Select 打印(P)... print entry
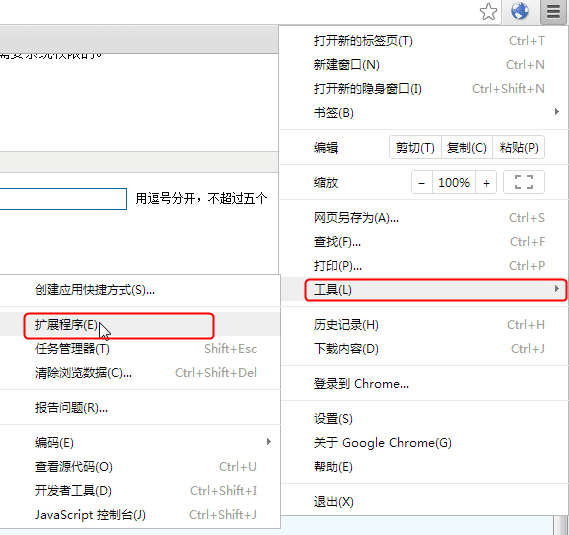This screenshot has width=569, height=535. (x=423, y=266)
